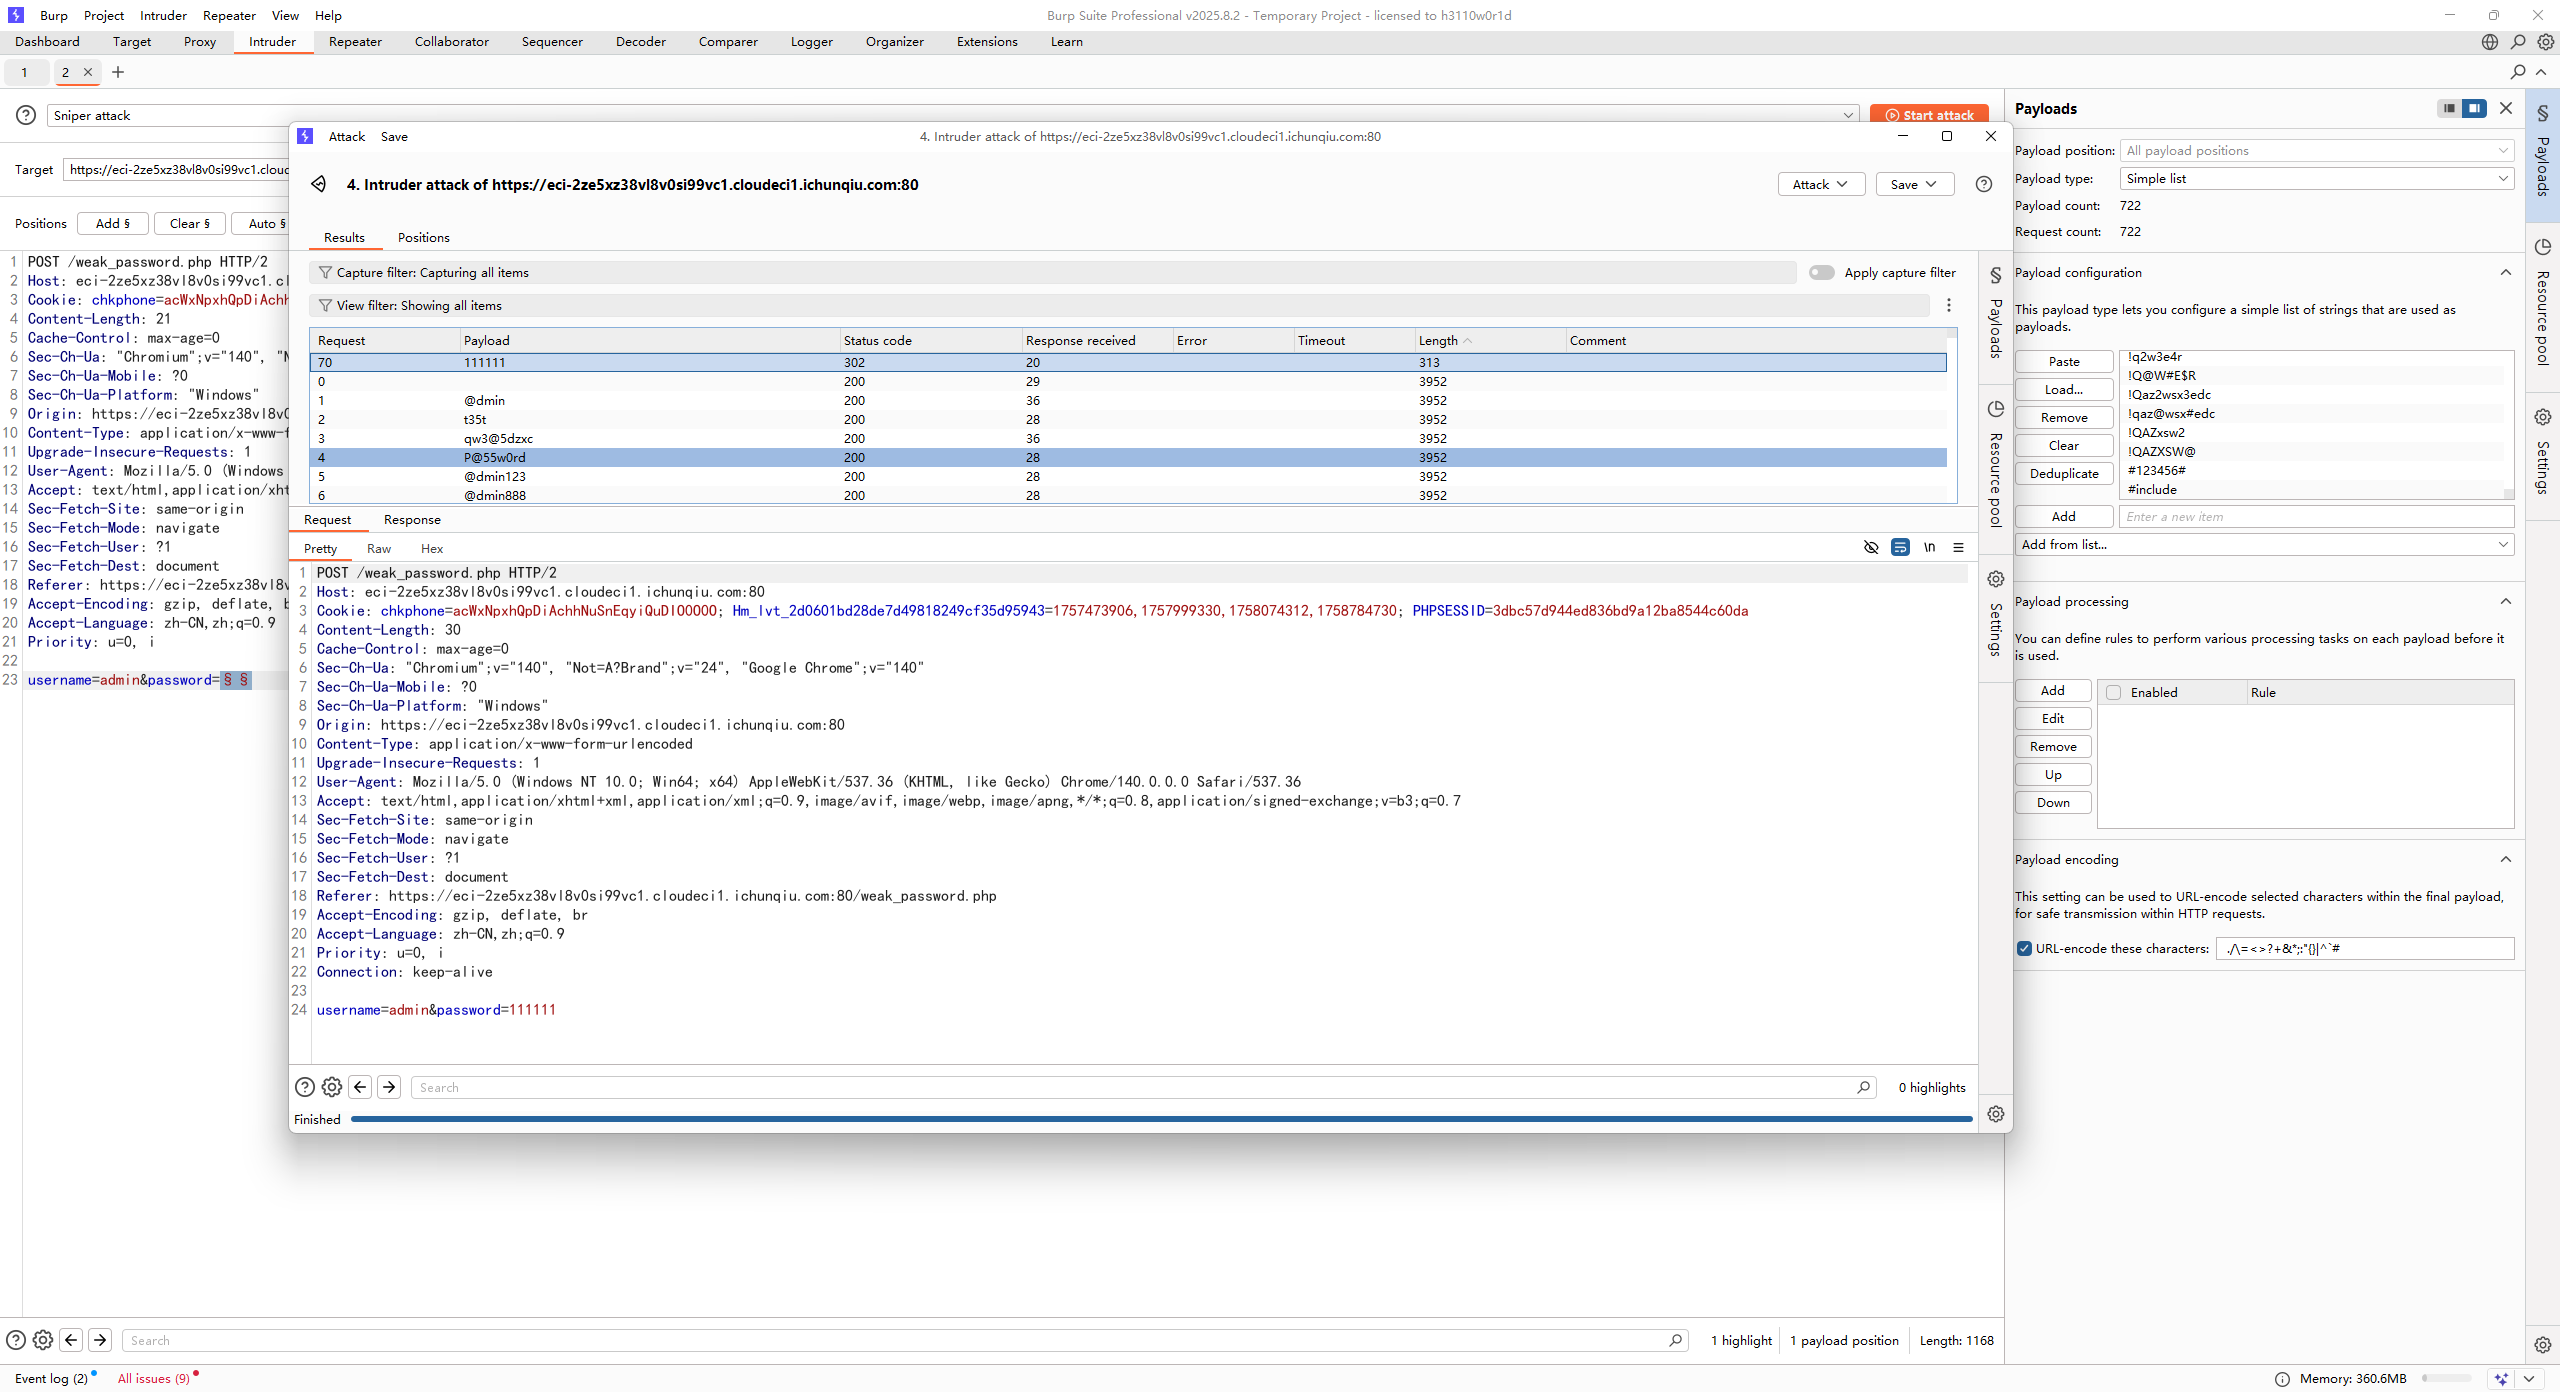Open the help icon beside Sniper attack

[x=26, y=115]
